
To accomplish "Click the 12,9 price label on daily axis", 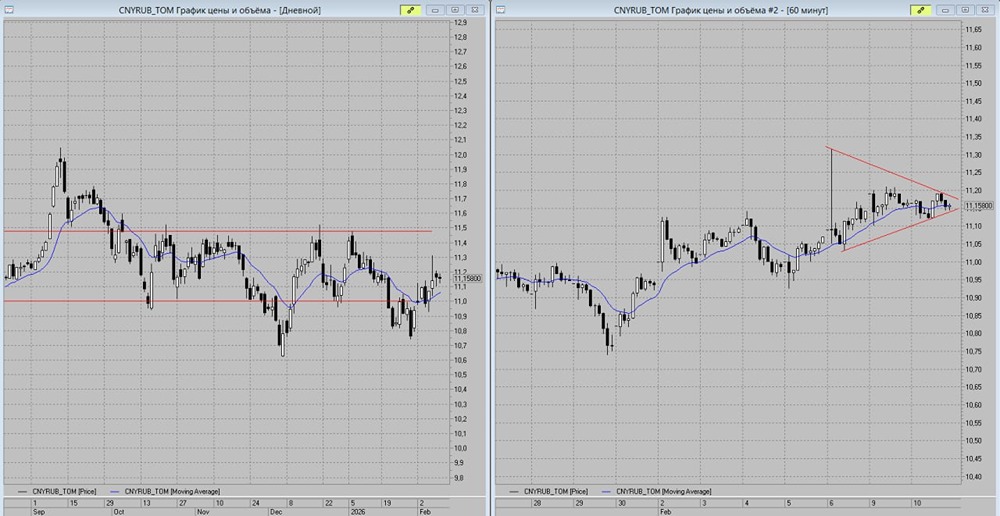I will (x=459, y=22).
